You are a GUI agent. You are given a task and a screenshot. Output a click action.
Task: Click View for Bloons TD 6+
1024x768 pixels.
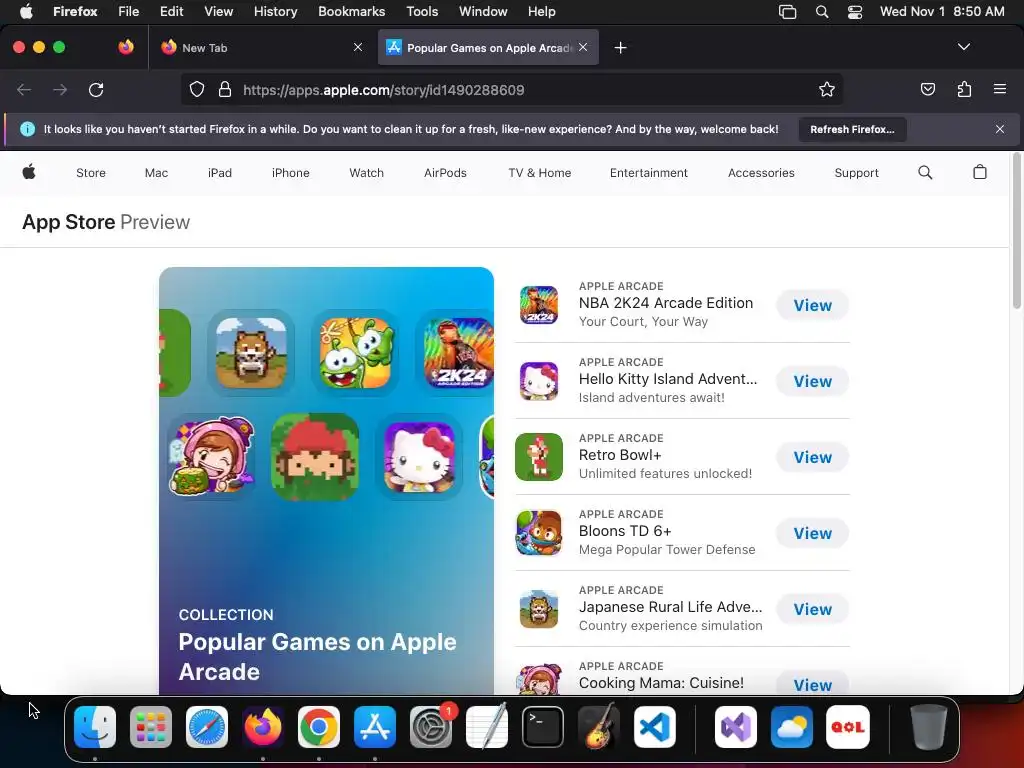[x=812, y=533]
